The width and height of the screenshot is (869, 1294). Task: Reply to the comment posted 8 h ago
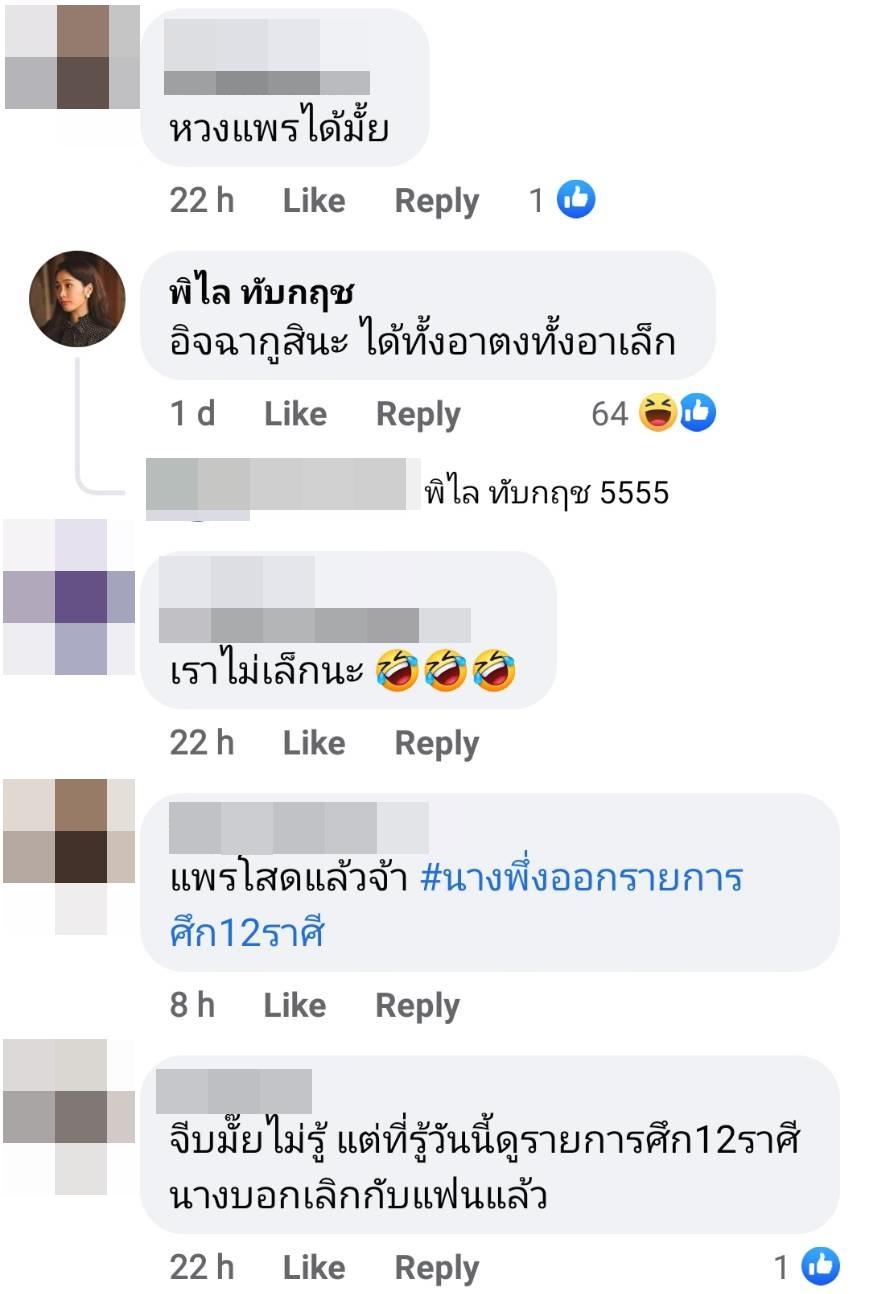tap(418, 1005)
